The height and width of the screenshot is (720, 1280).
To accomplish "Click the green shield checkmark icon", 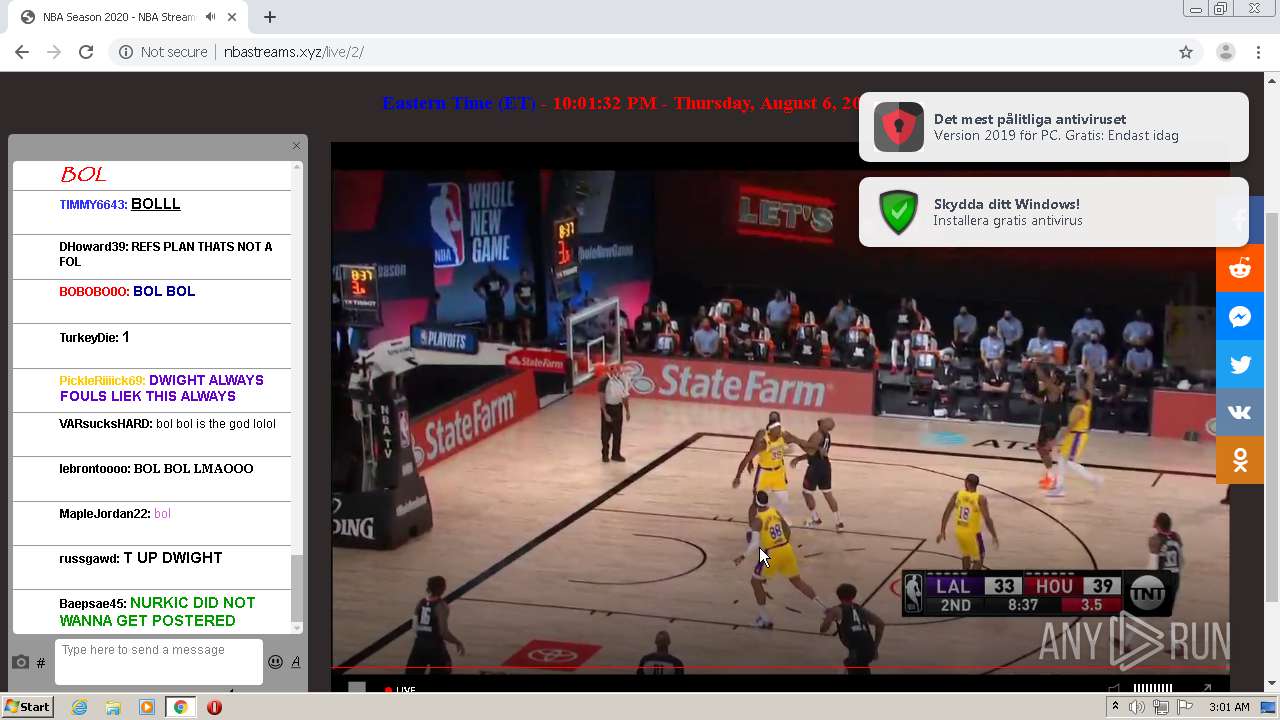I will 898,212.
